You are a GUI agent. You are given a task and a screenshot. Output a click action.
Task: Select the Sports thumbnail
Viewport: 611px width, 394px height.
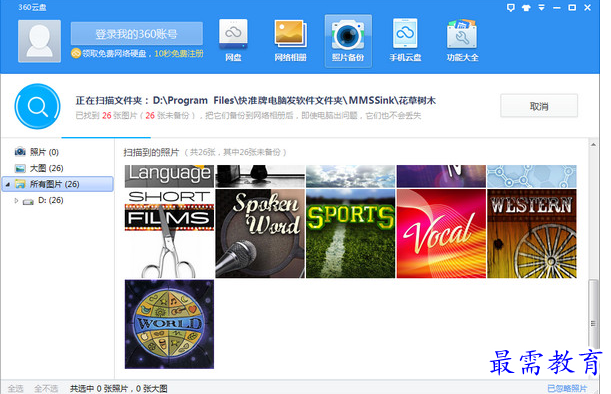(350, 233)
